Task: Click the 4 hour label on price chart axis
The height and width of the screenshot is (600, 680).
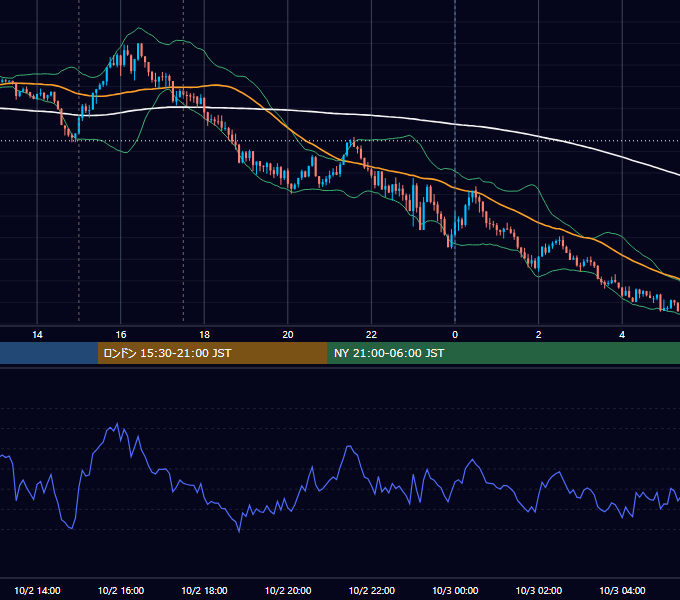Action: [622, 335]
